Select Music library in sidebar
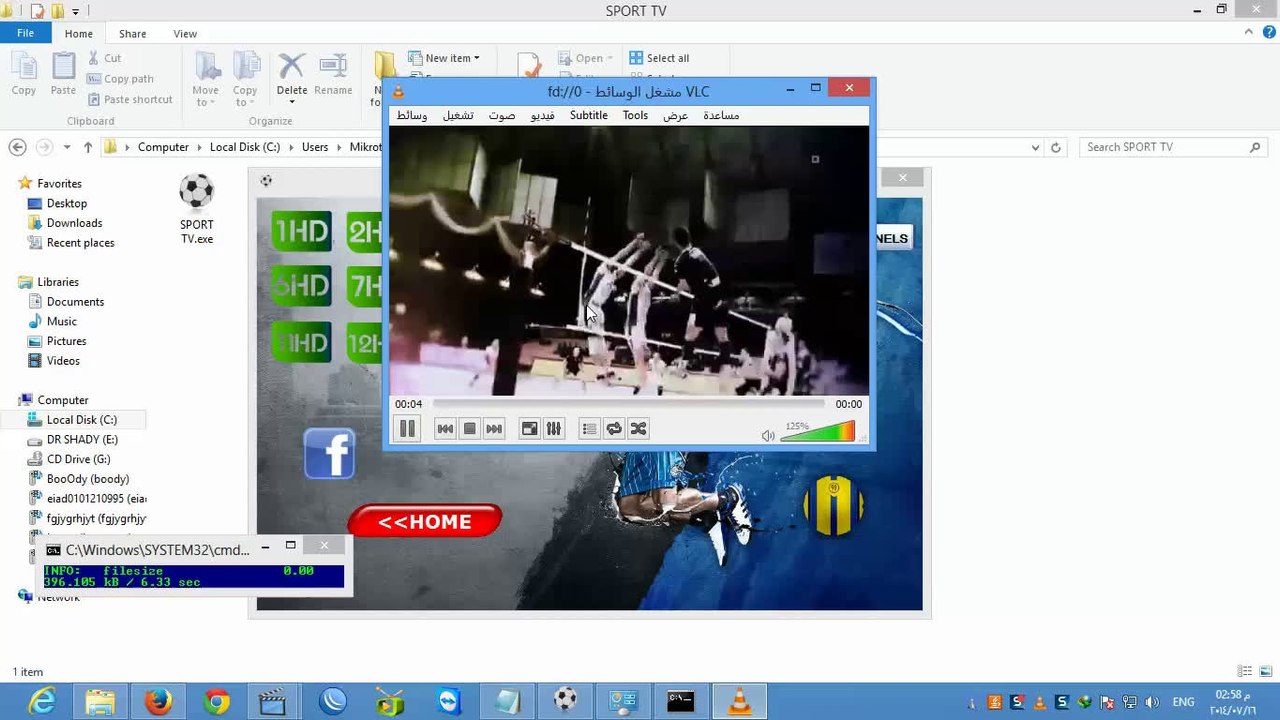1280x720 pixels. click(x=61, y=322)
